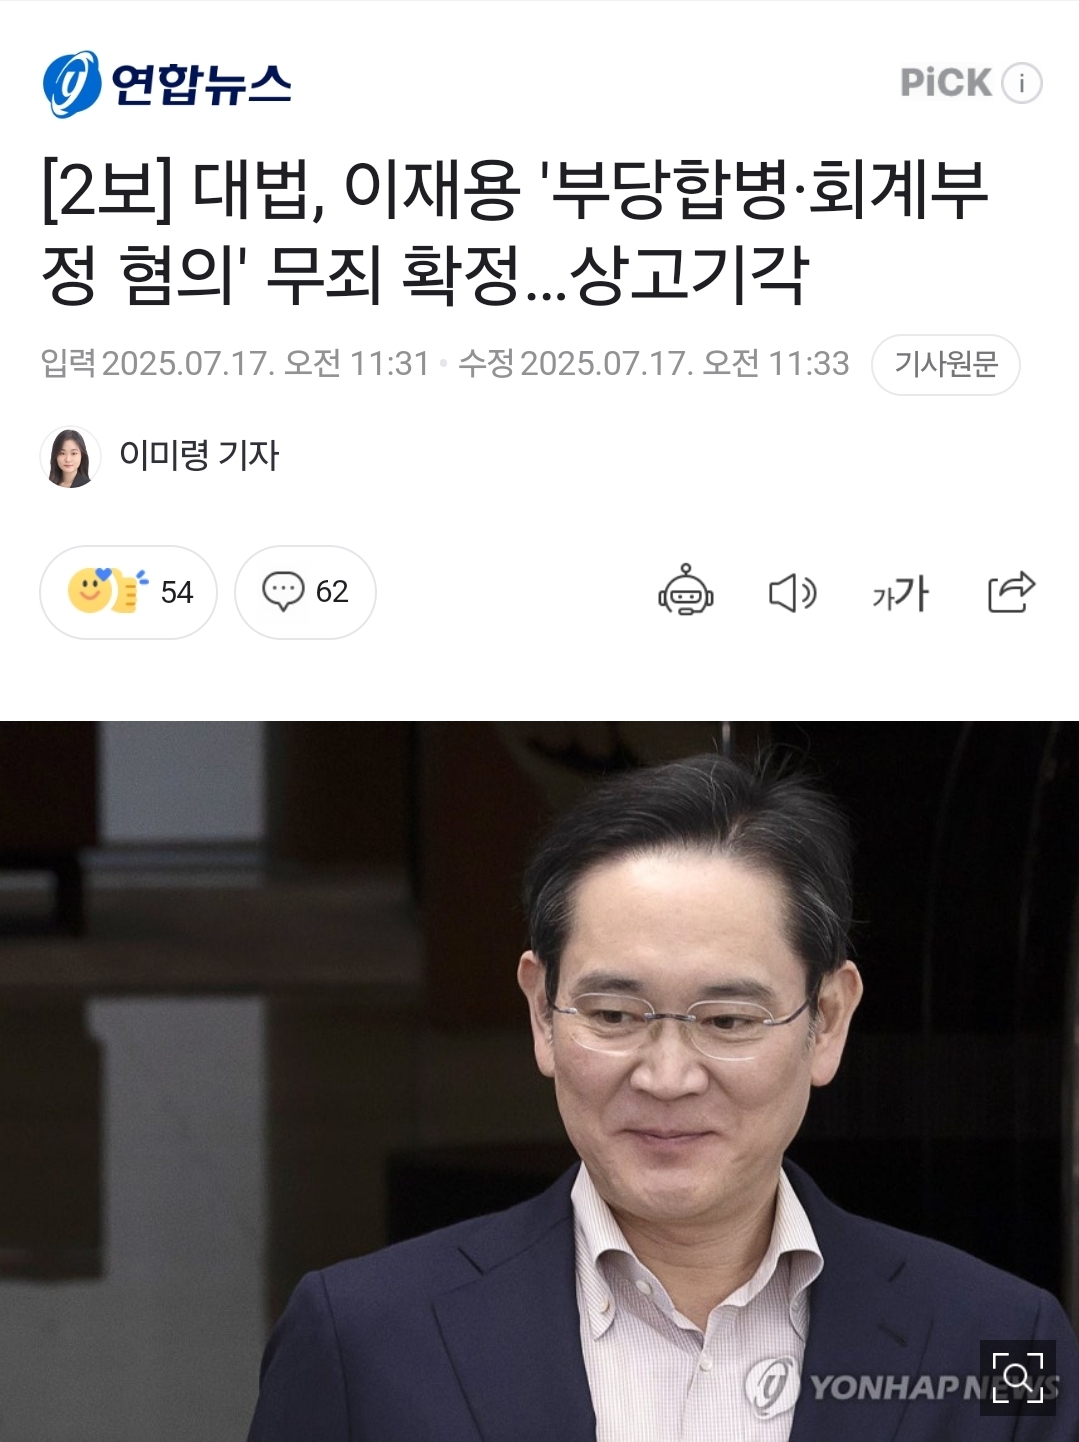Change font size with 가가 icon
Screen dimensions: 1079x1442
click(901, 593)
